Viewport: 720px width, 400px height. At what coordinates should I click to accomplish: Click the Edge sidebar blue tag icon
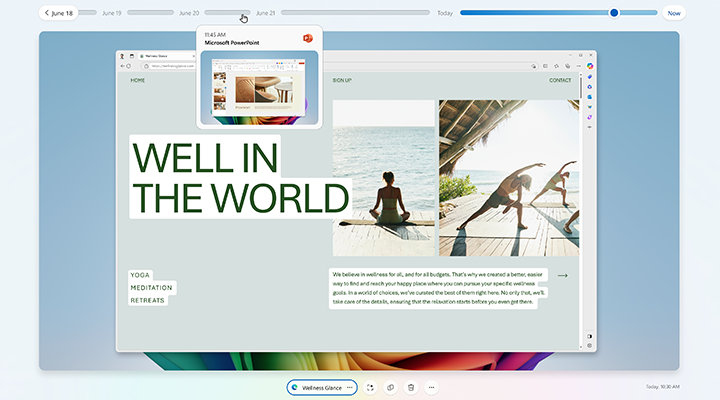click(x=590, y=77)
